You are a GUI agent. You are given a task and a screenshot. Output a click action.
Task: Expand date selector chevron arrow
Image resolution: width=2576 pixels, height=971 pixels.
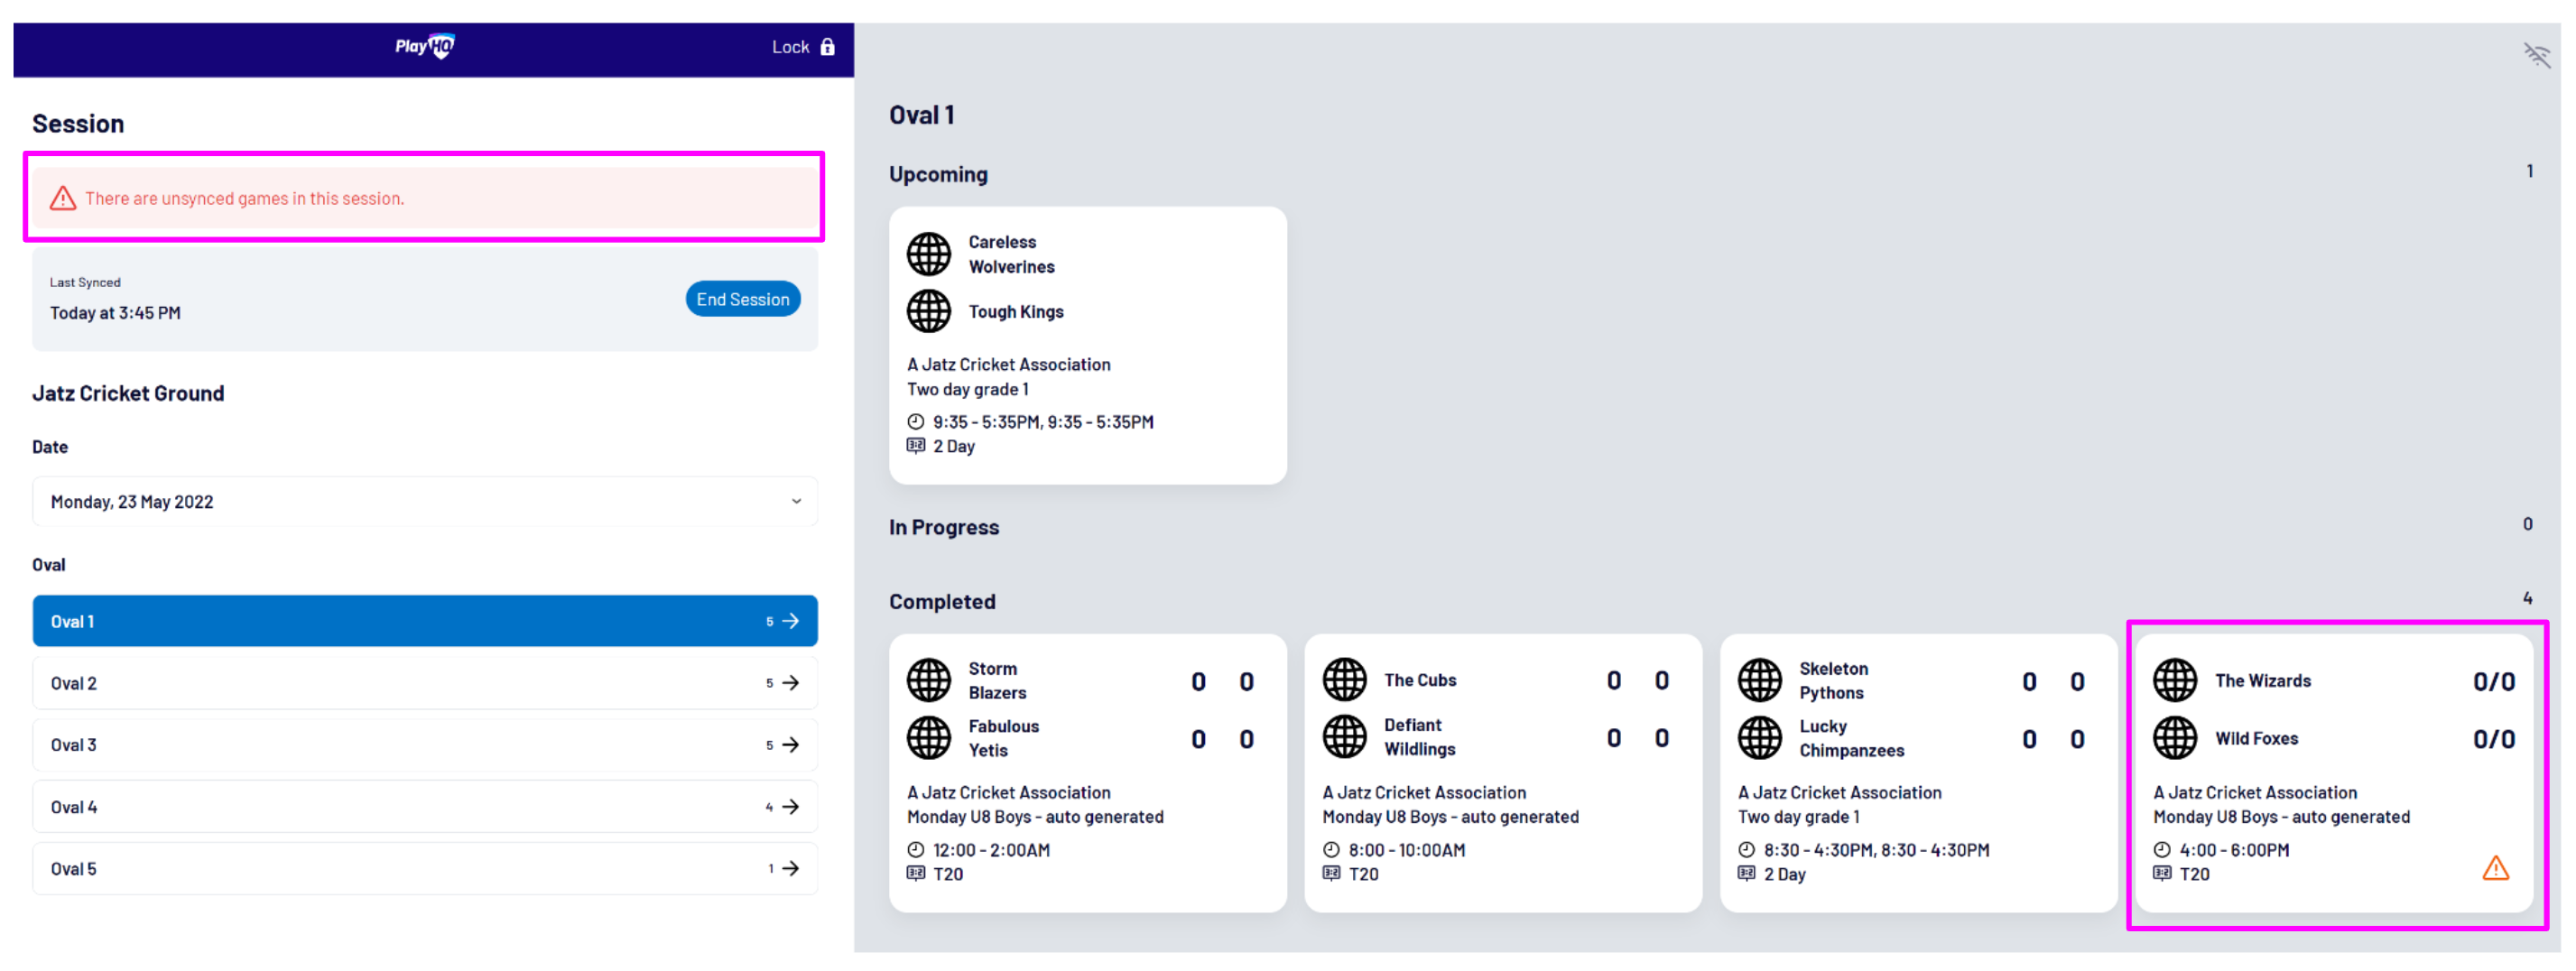point(796,501)
